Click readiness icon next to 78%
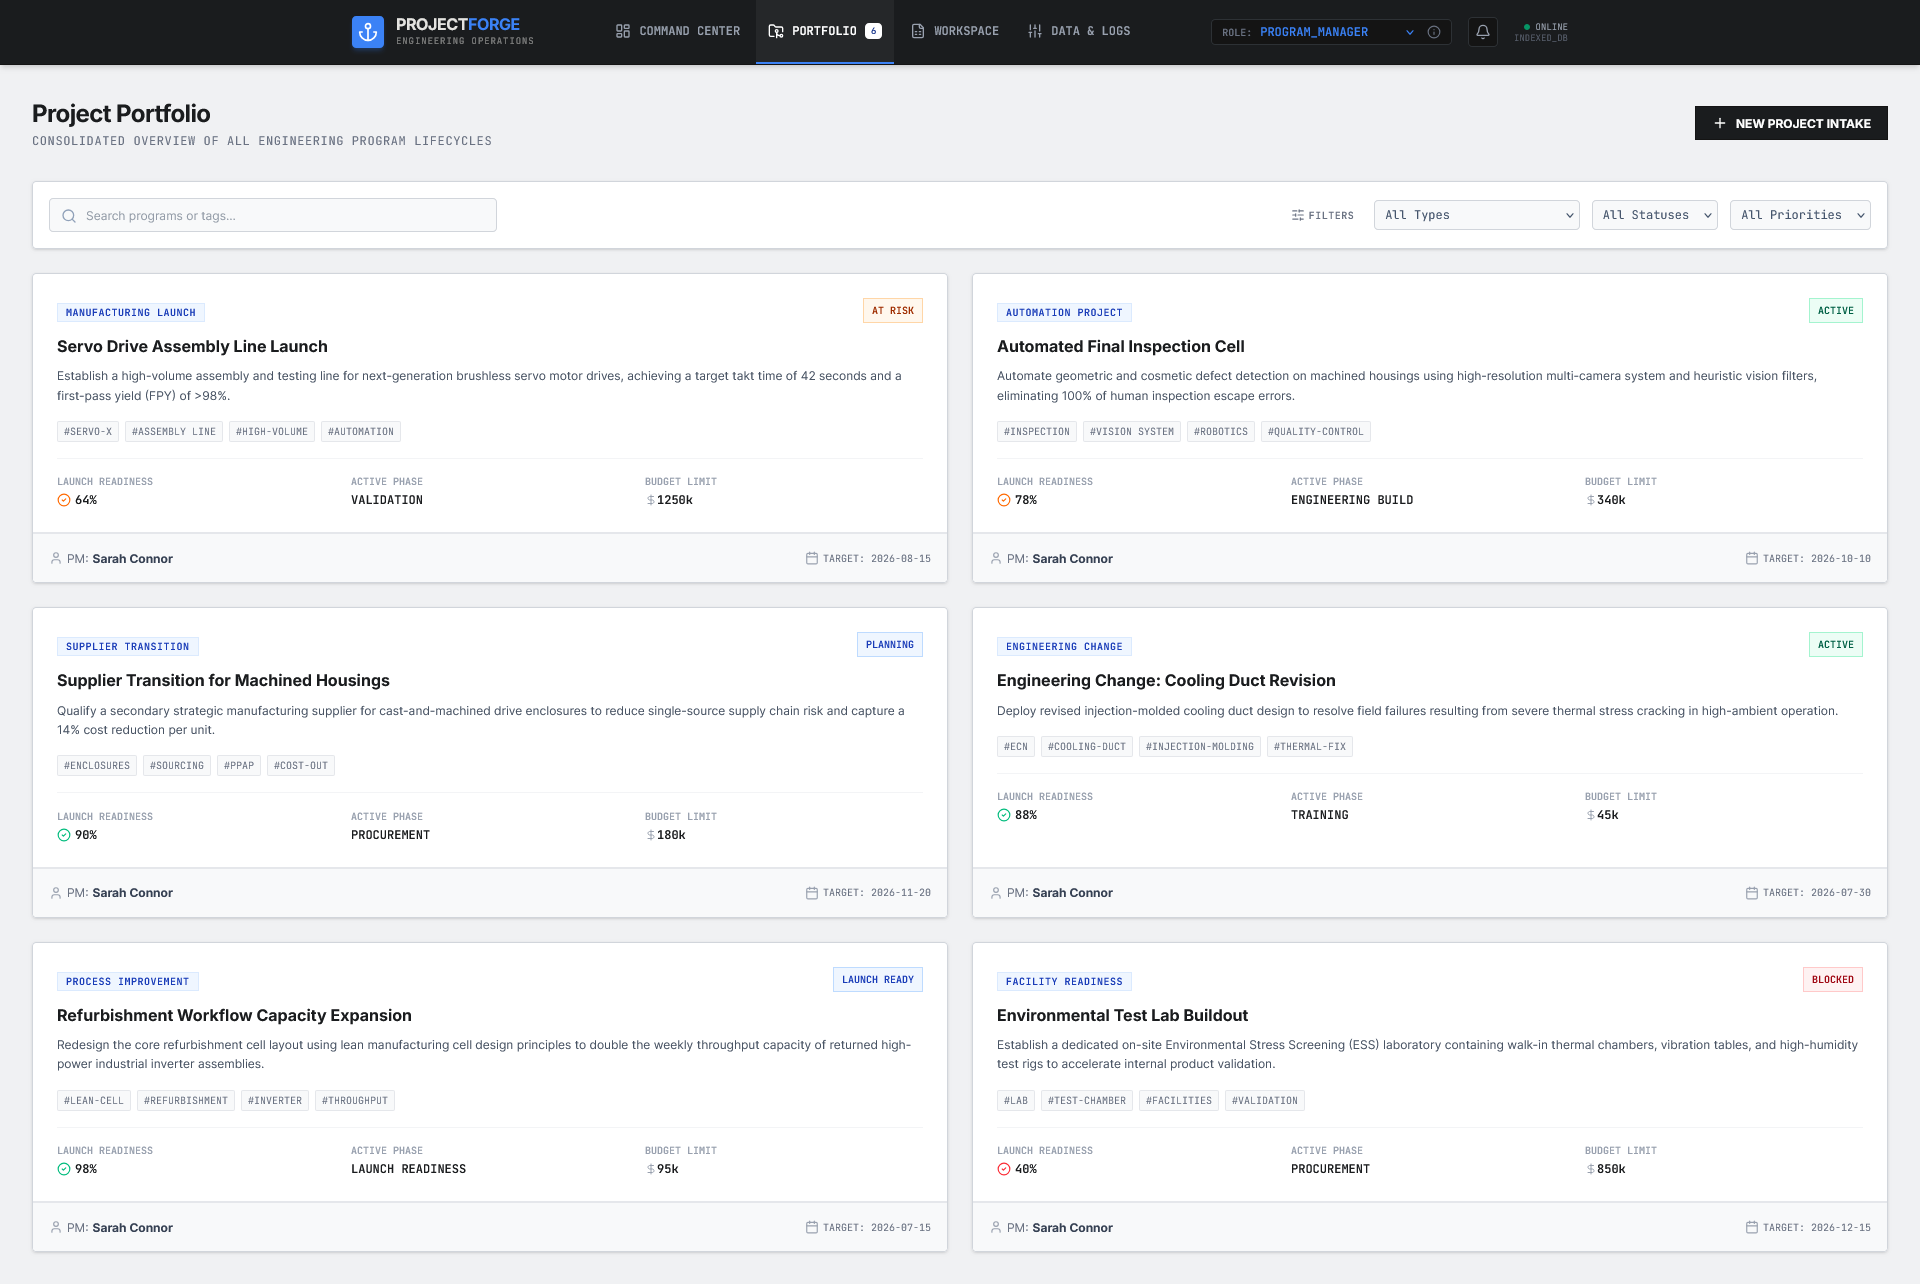This screenshot has width=1920, height=1284. 1004,500
